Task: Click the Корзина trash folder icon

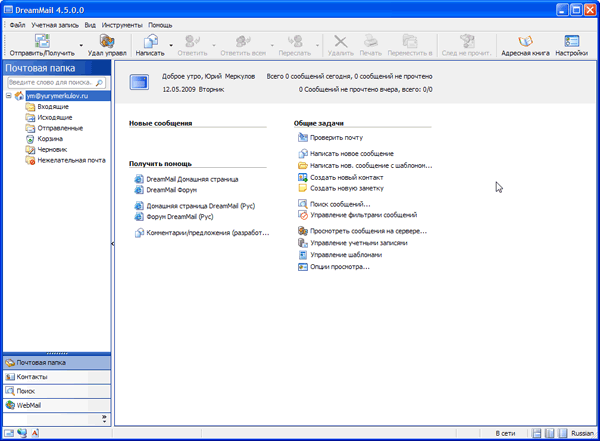Action: tap(30, 139)
